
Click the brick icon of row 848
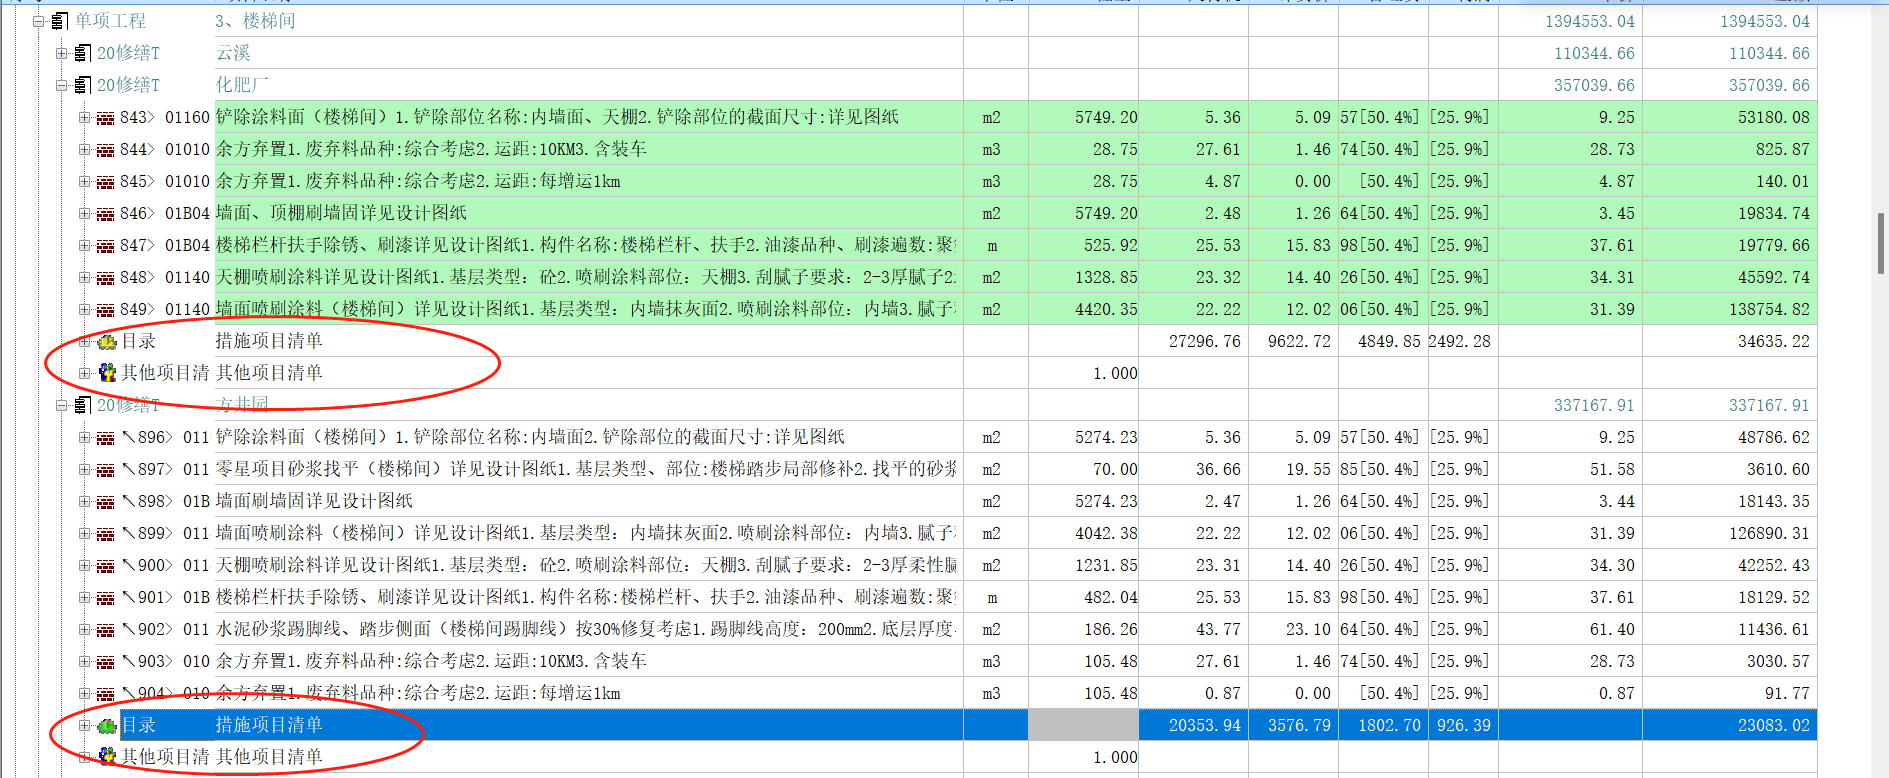tap(105, 278)
